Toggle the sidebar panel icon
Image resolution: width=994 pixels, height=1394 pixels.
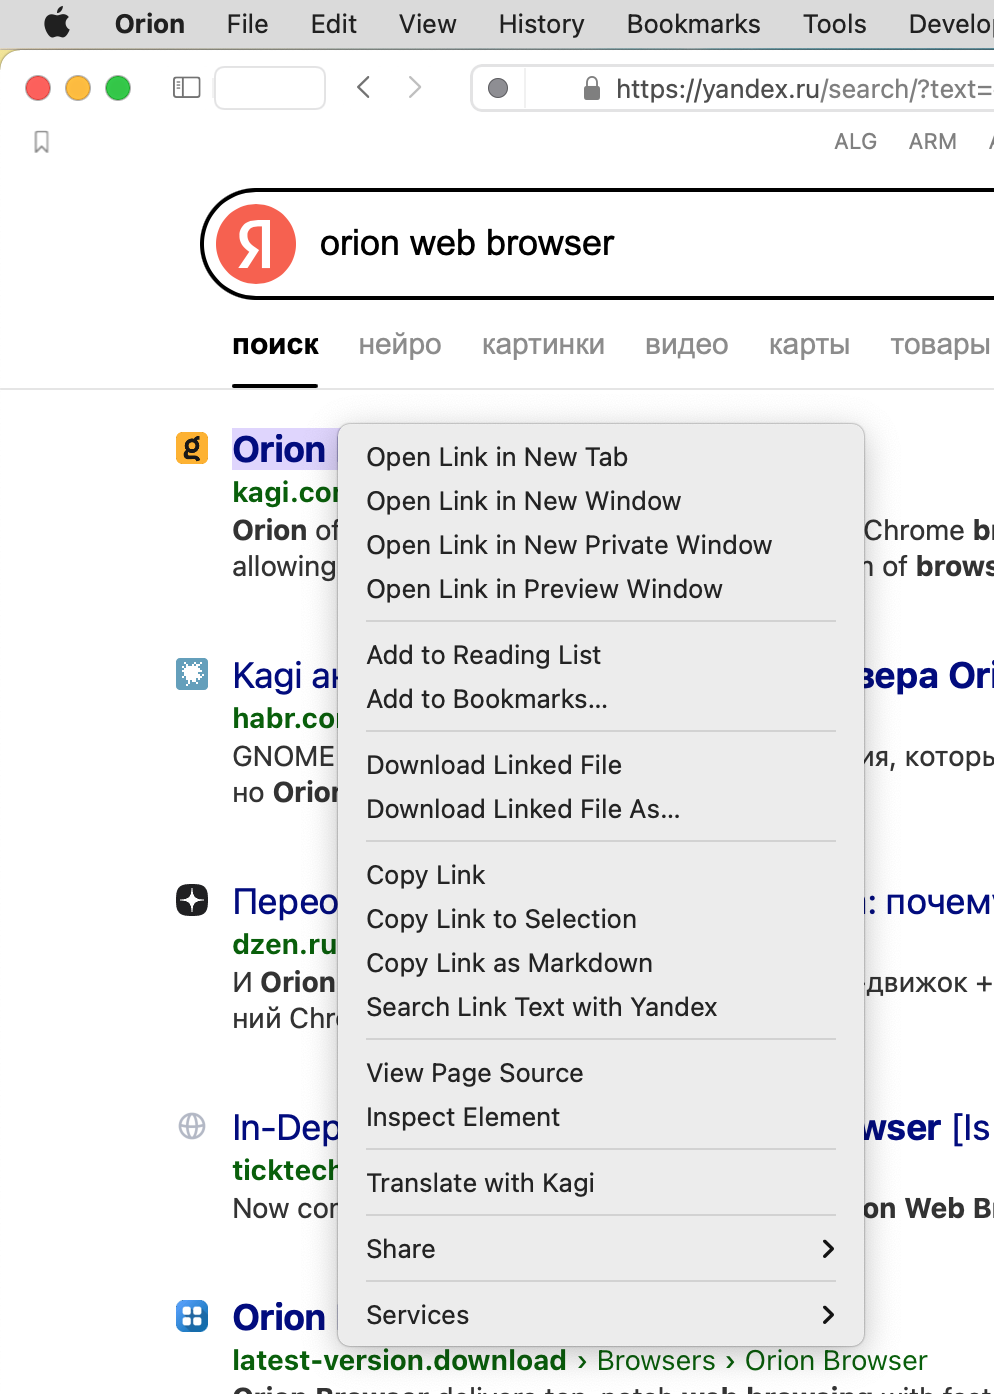(x=187, y=88)
